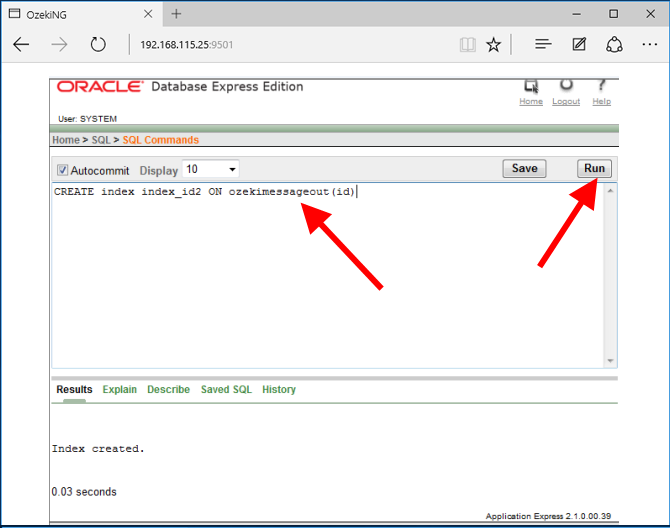The height and width of the screenshot is (528, 670).
Task: Switch to the Results tab
Action: pos(74,390)
